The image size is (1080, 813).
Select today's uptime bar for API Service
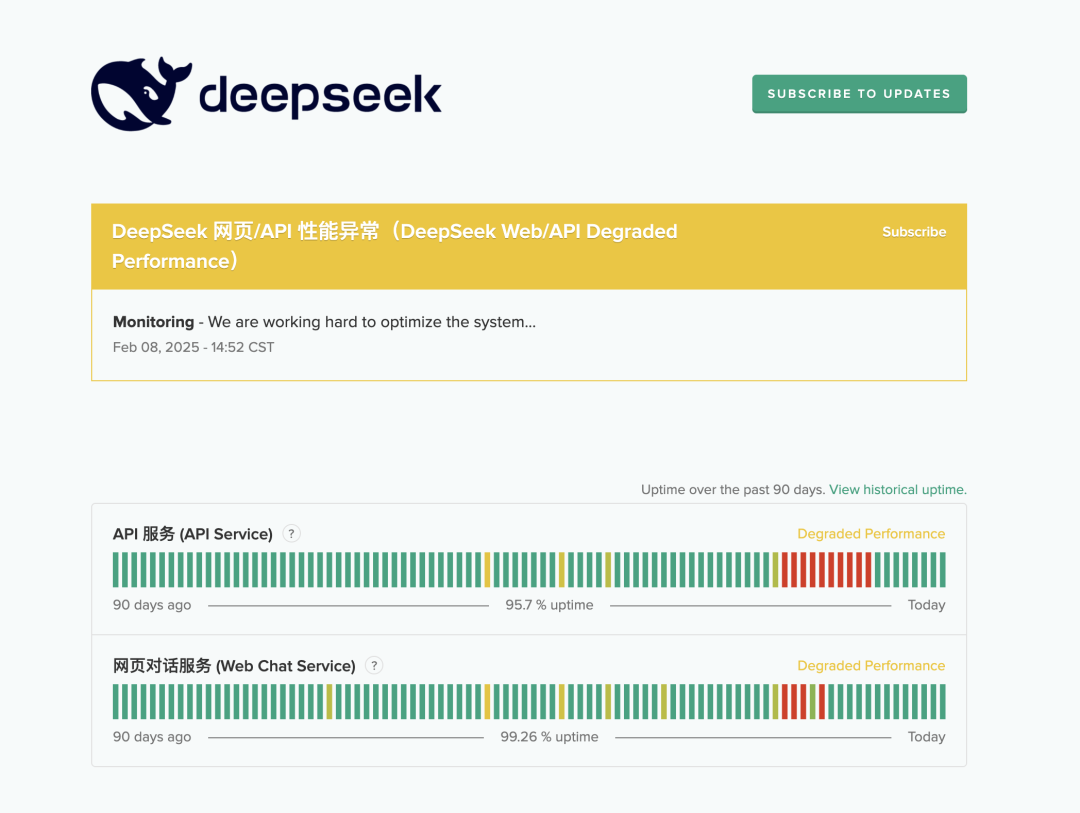coord(942,569)
